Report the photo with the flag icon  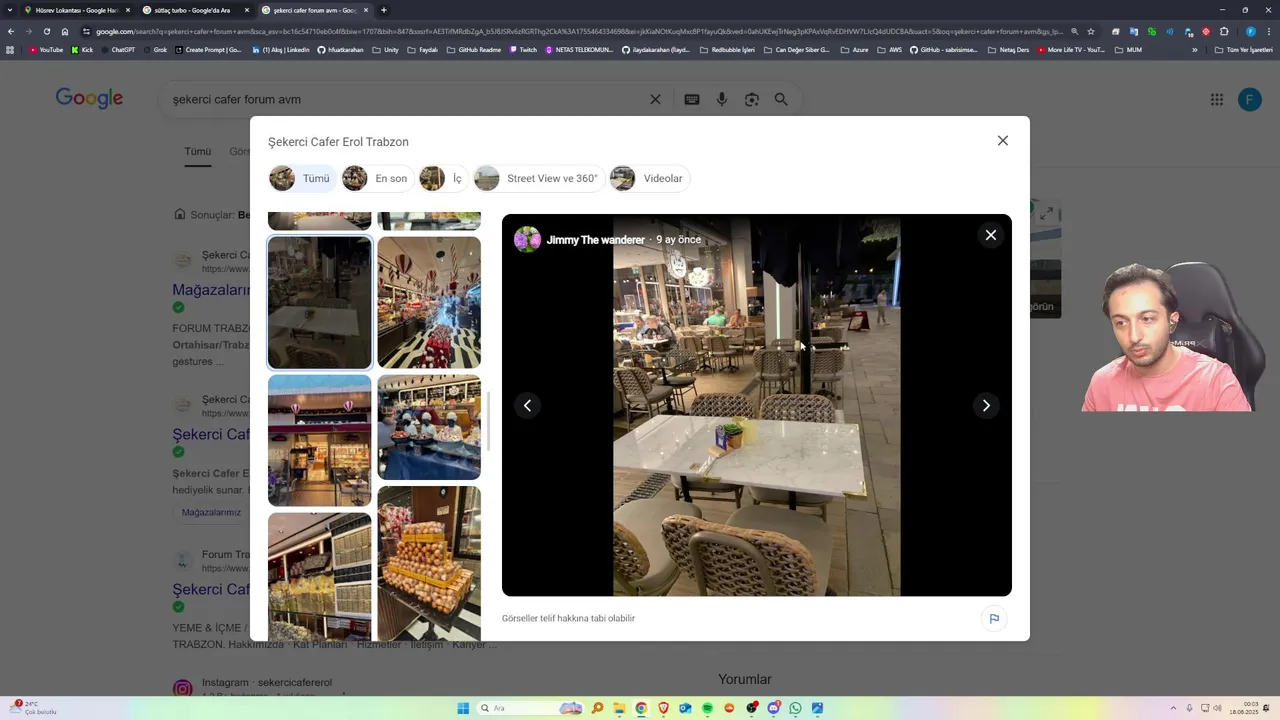994,618
